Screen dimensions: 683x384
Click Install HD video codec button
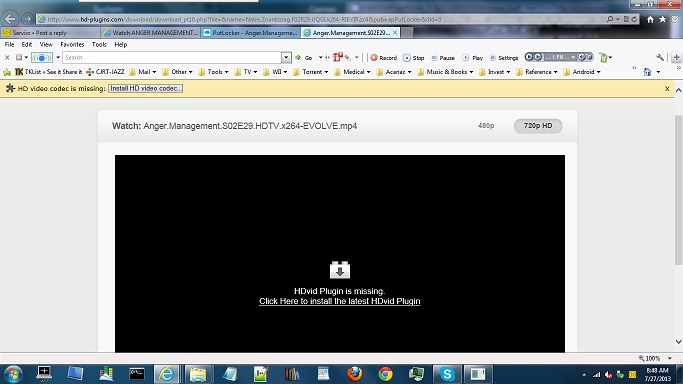(x=145, y=88)
